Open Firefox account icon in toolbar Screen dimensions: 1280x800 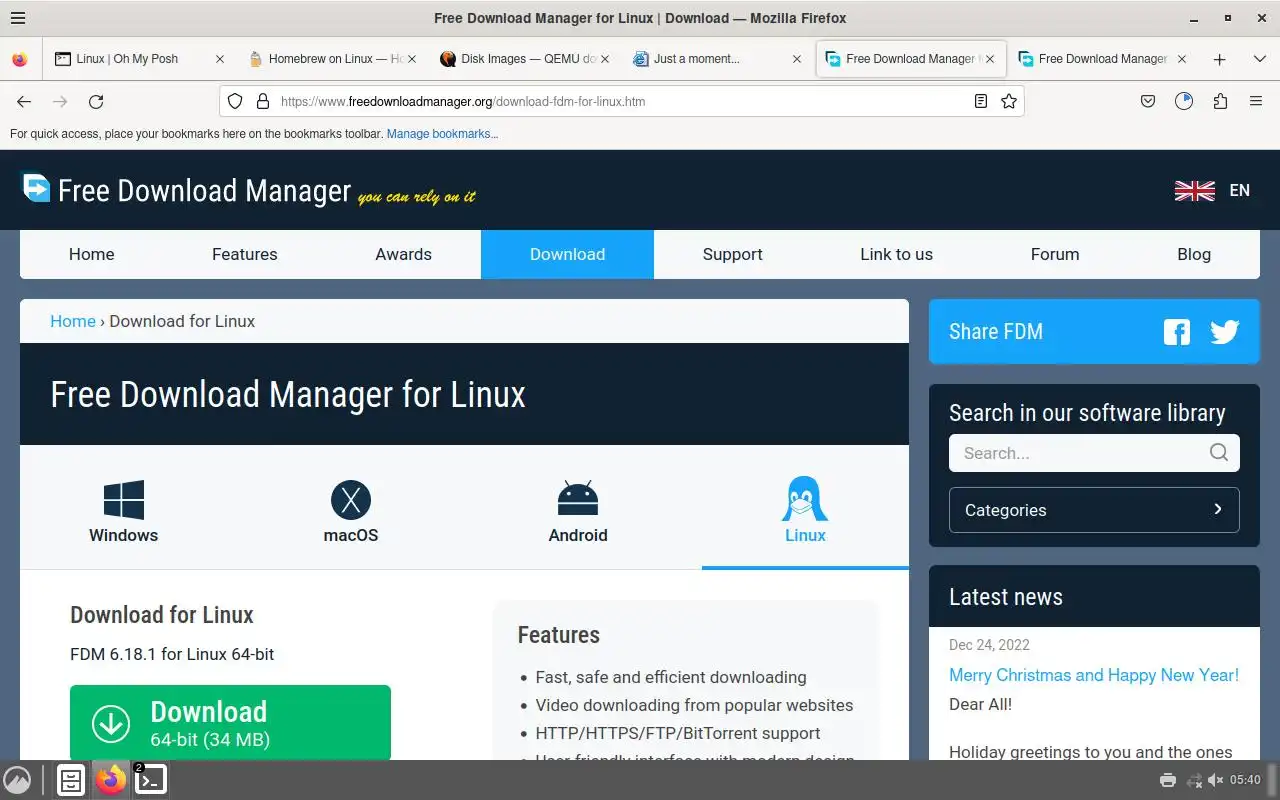(1184, 101)
